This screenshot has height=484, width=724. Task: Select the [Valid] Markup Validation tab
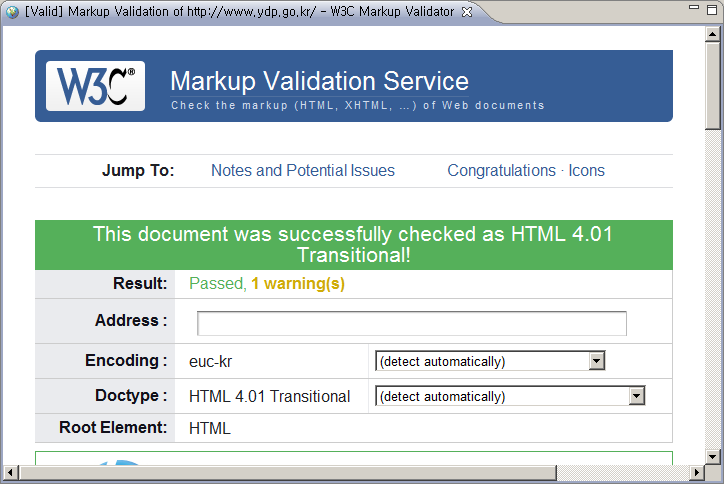click(x=230, y=11)
